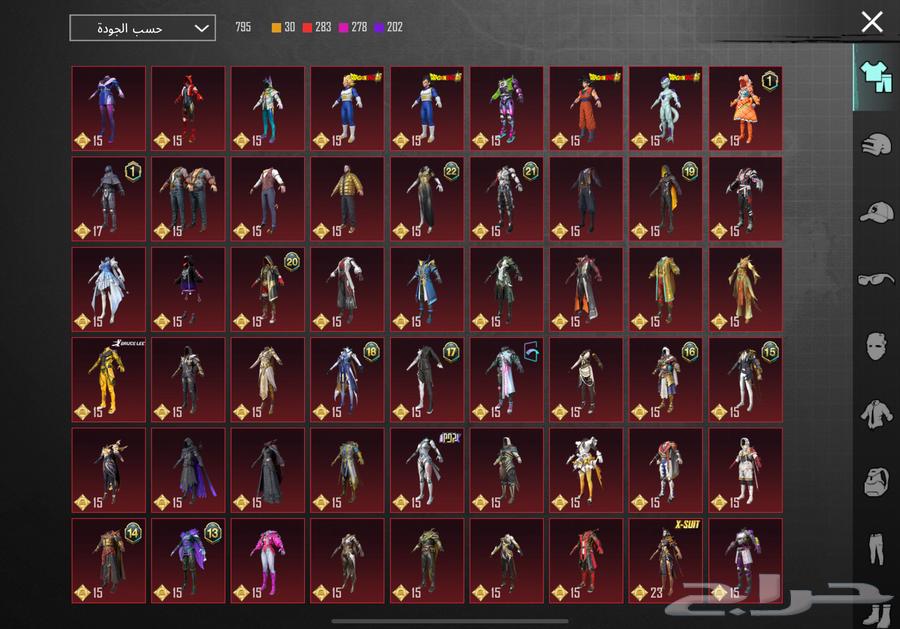Screen dimensions: 900x629
Task: Select the white and yellow dress outfit
Action: pos(586,470)
